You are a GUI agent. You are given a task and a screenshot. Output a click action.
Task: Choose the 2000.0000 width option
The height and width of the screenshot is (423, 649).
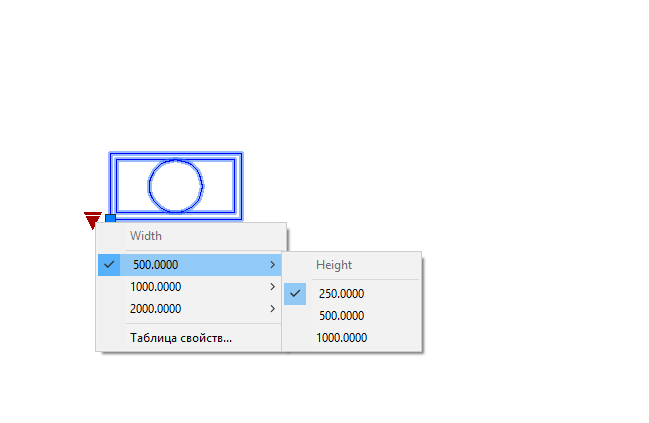(189, 309)
